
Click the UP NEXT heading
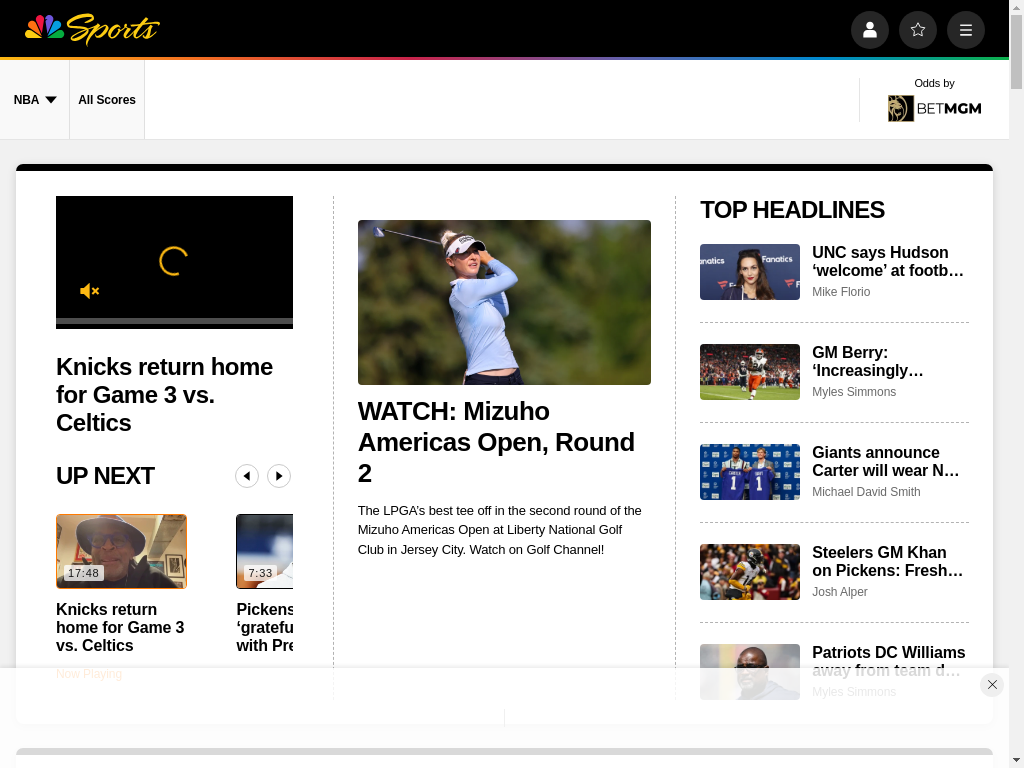pos(105,476)
